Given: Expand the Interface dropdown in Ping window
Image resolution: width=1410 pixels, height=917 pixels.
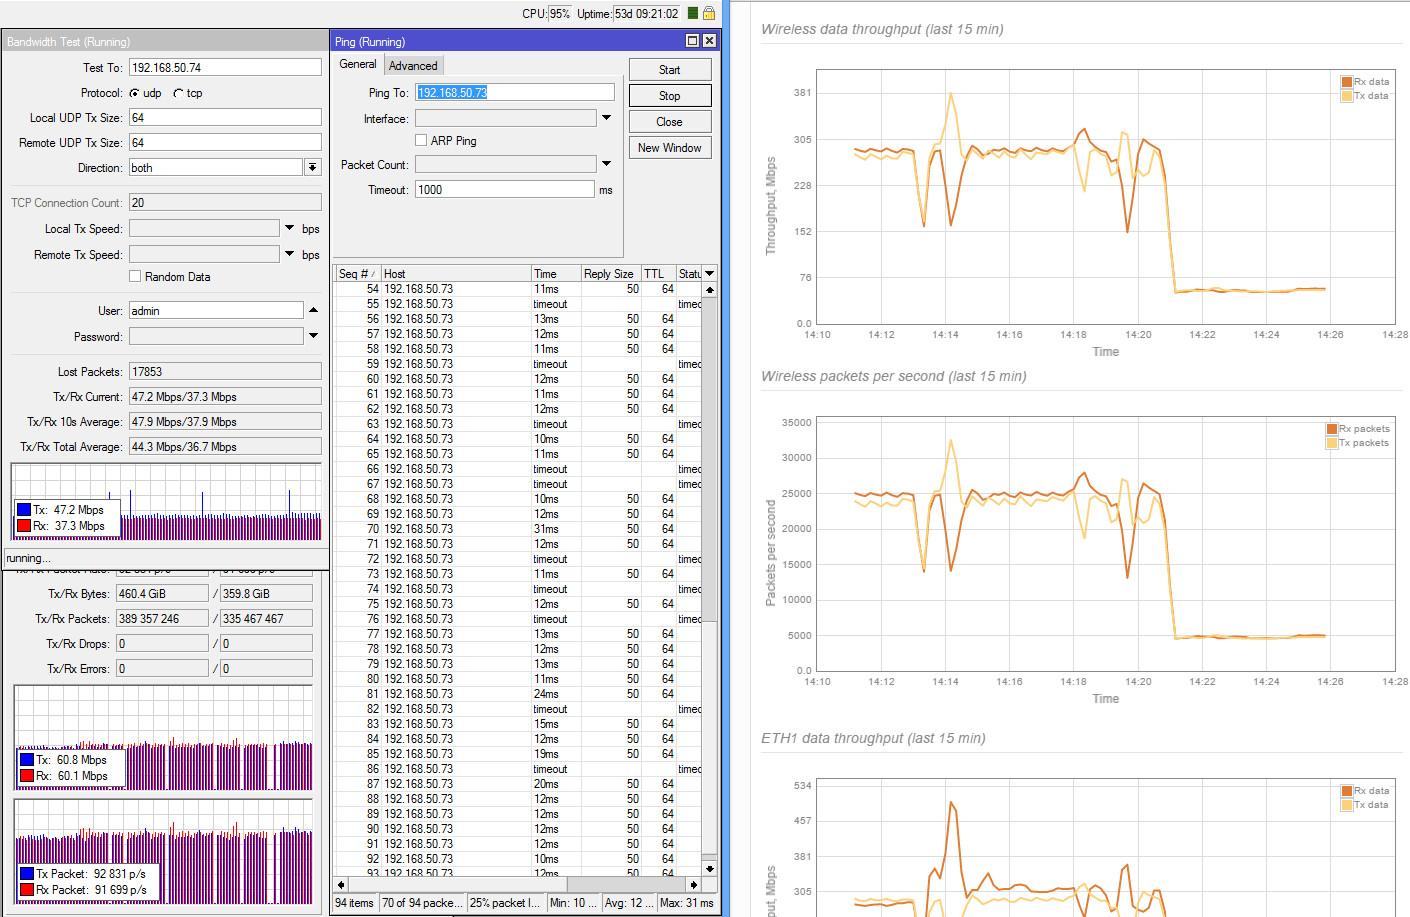Looking at the screenshot, I should (x=606, y=118).
